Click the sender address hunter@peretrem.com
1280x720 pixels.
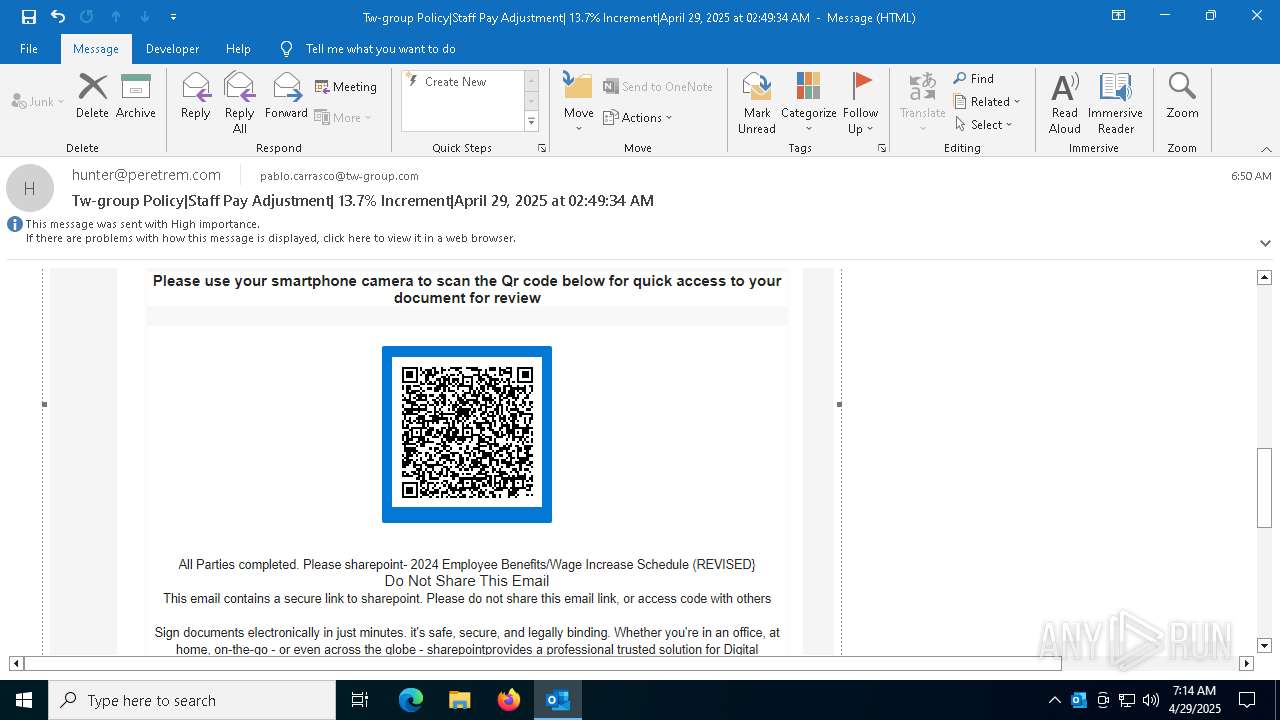pyautogui.click(x=146, y=175)
